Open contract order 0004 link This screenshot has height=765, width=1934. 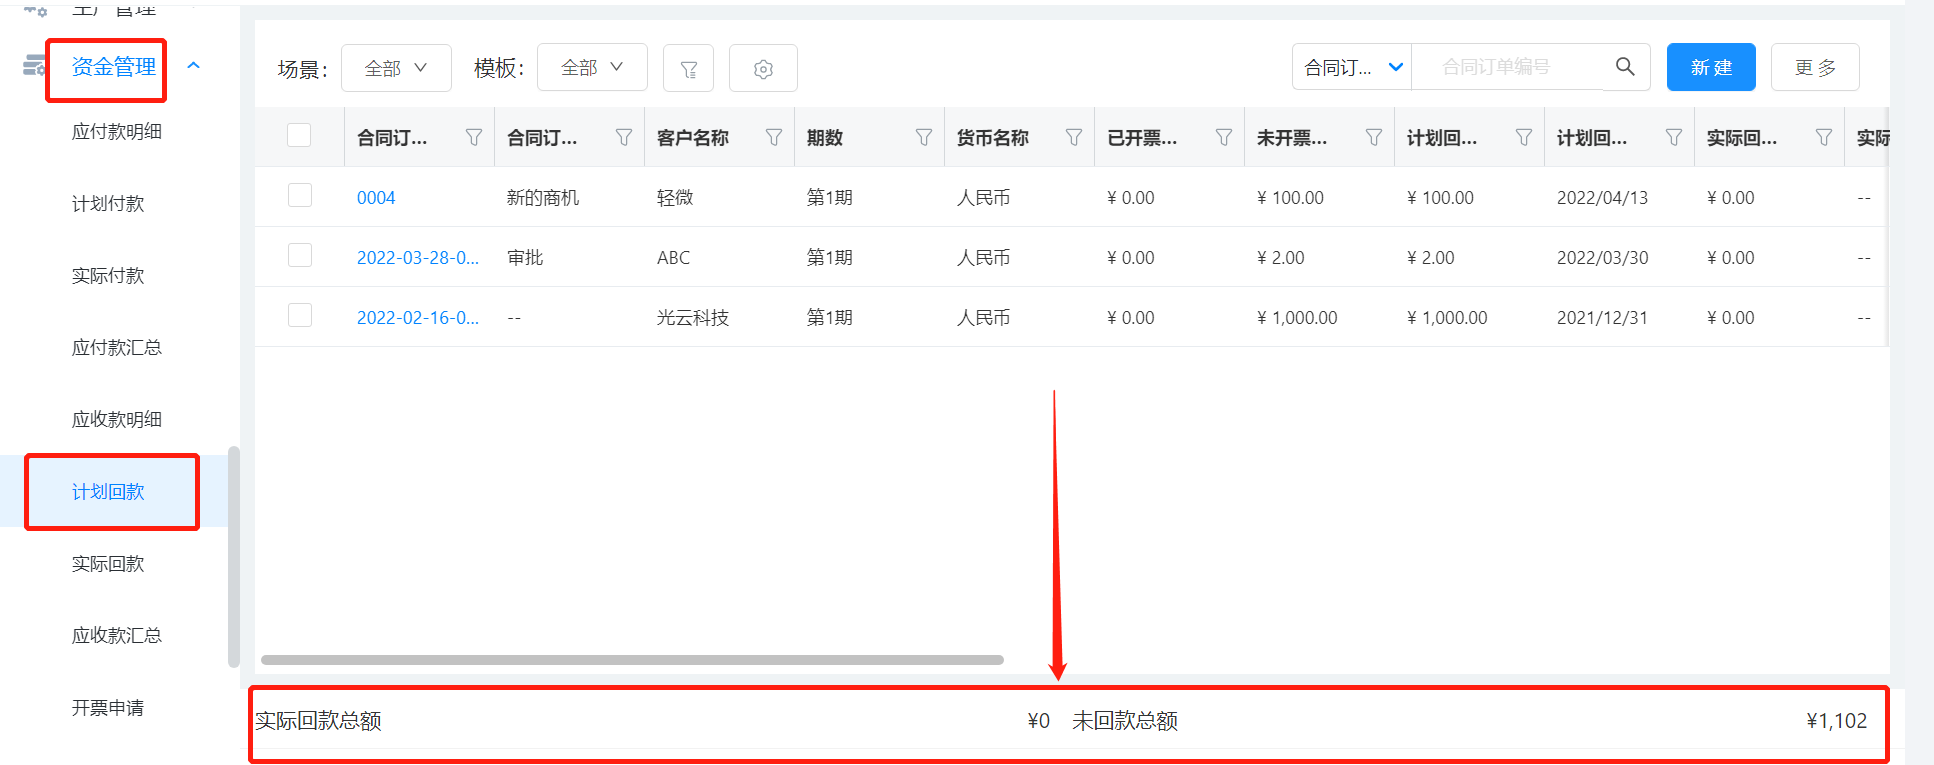(376, 198)
